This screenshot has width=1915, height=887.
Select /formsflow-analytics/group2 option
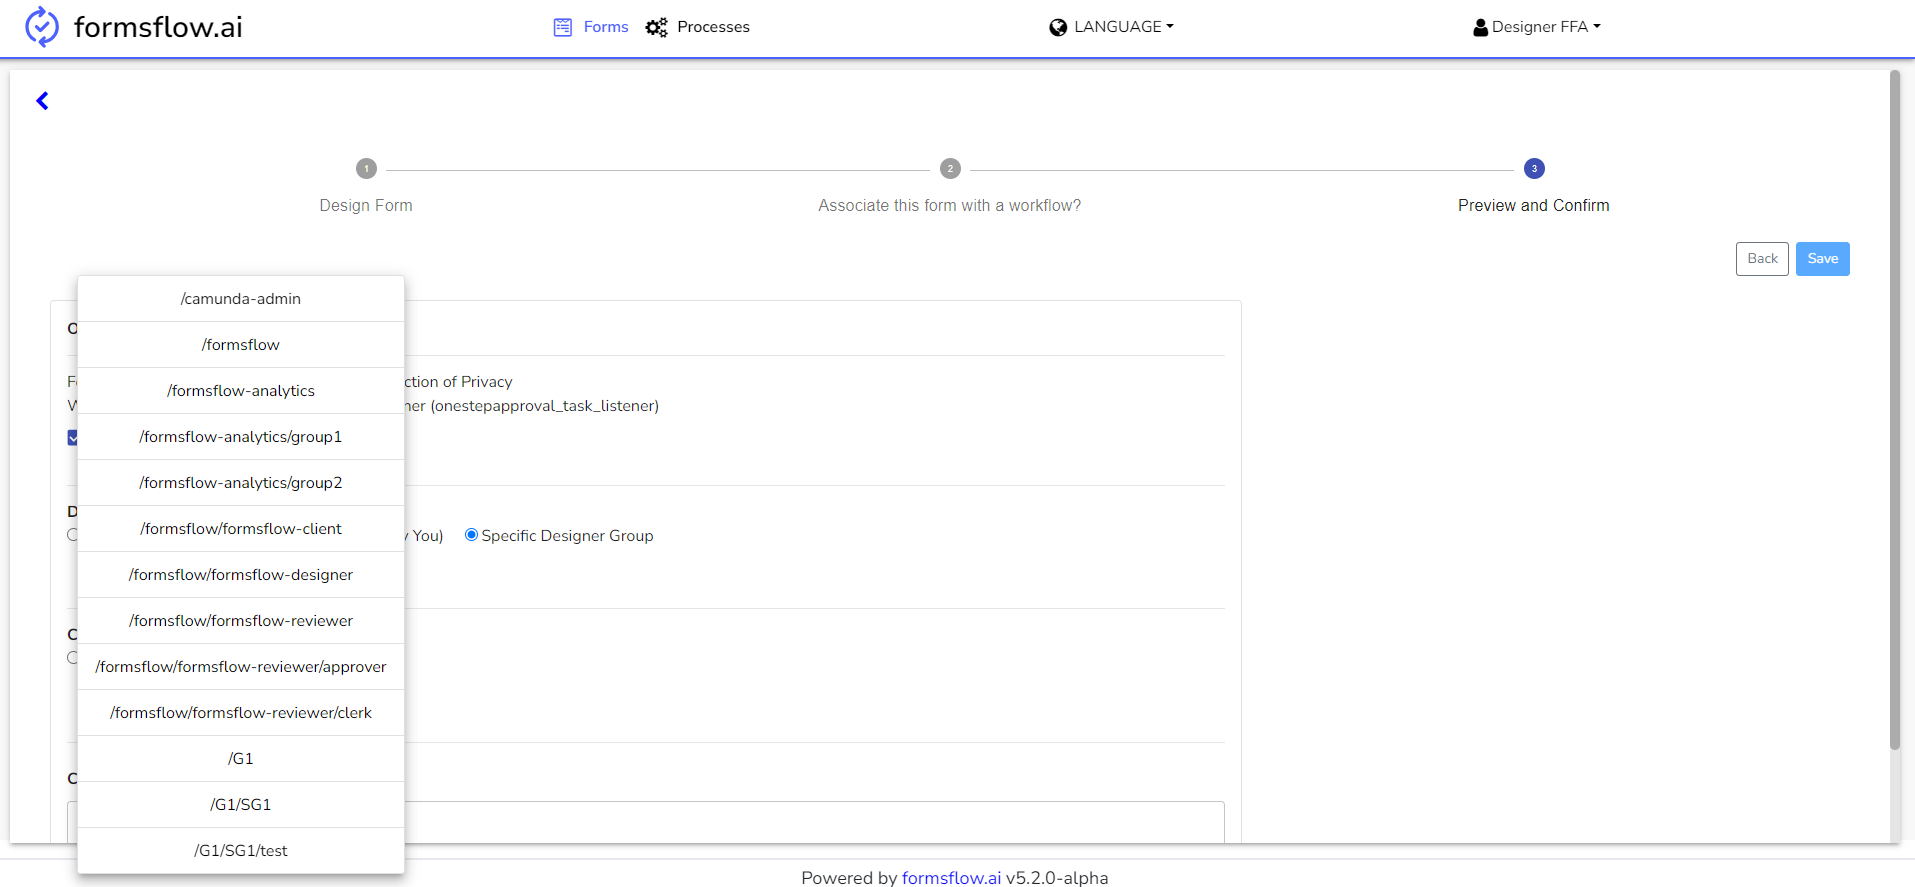241,483
